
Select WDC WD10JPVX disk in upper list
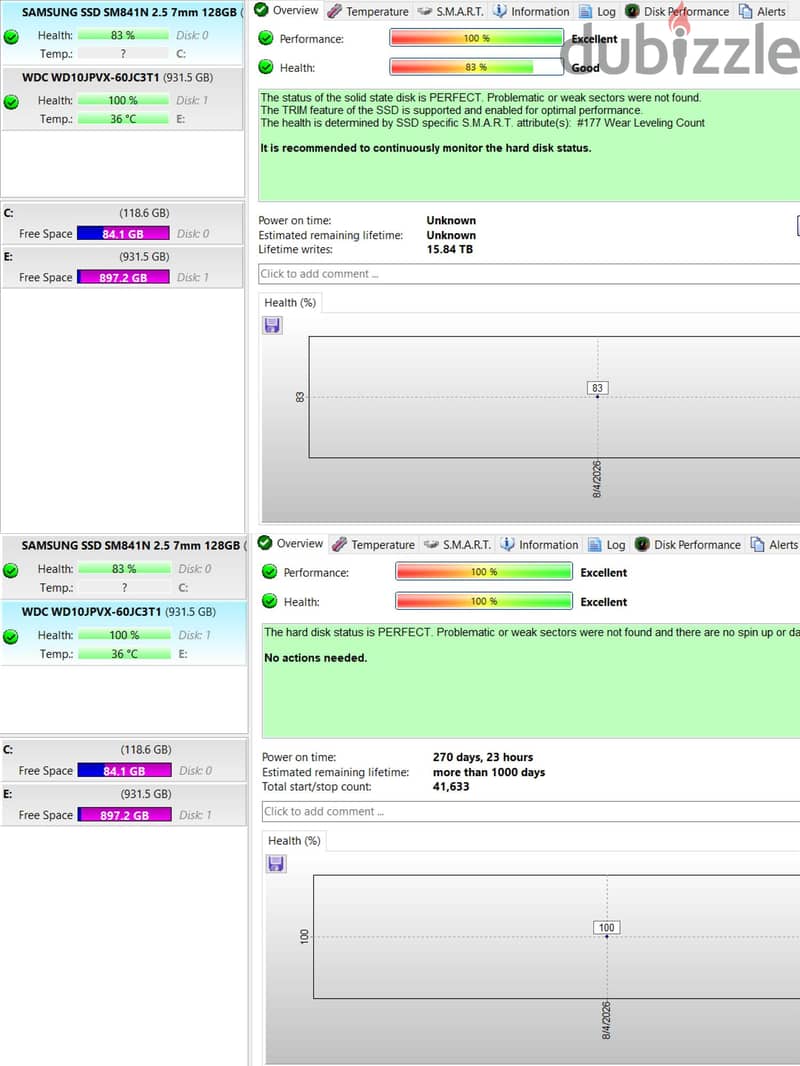tap(122, 99)
